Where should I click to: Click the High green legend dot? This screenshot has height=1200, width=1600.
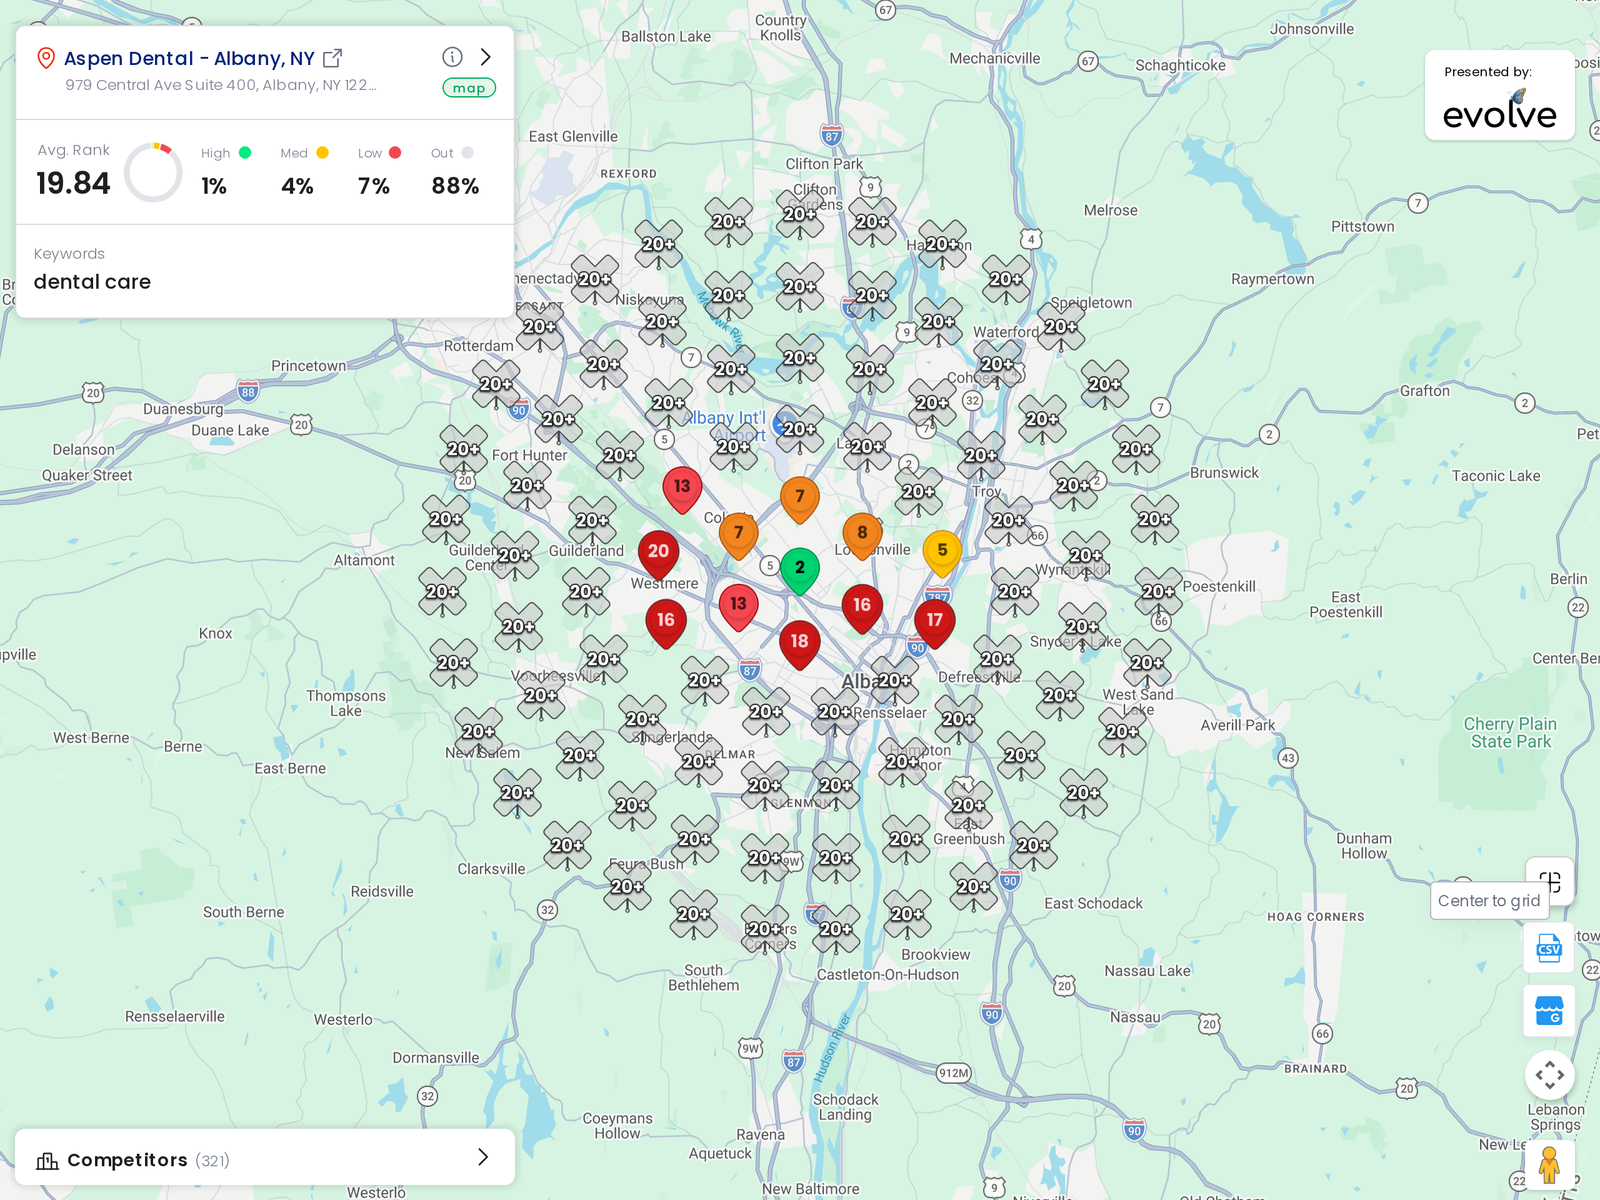(245, 152)
